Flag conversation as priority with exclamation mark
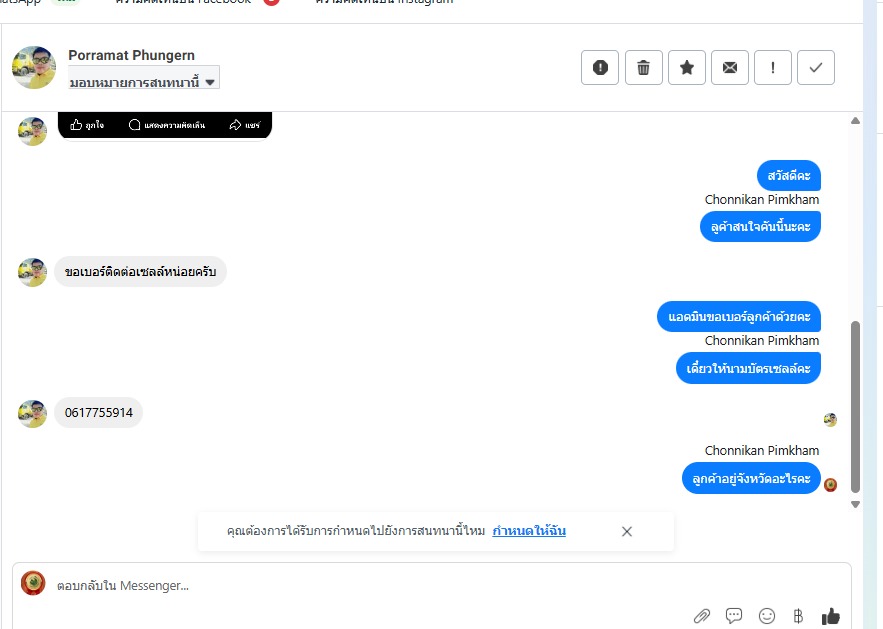The width and height of the screenshot is (883, 629). (773, 68)
